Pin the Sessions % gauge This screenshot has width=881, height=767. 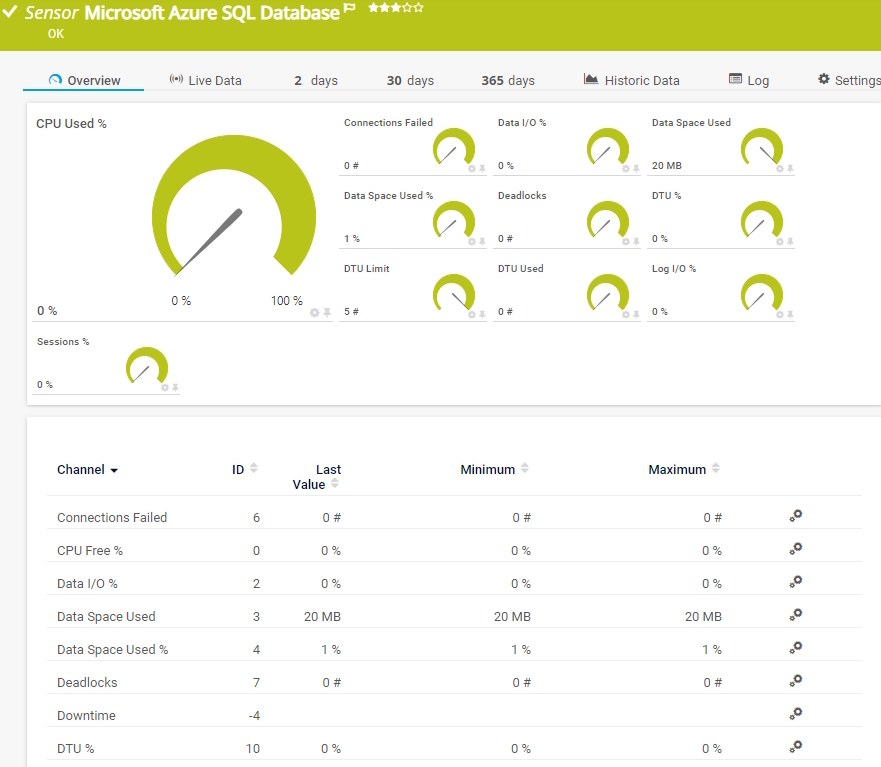pyautogui.click(x=174, y=388)
